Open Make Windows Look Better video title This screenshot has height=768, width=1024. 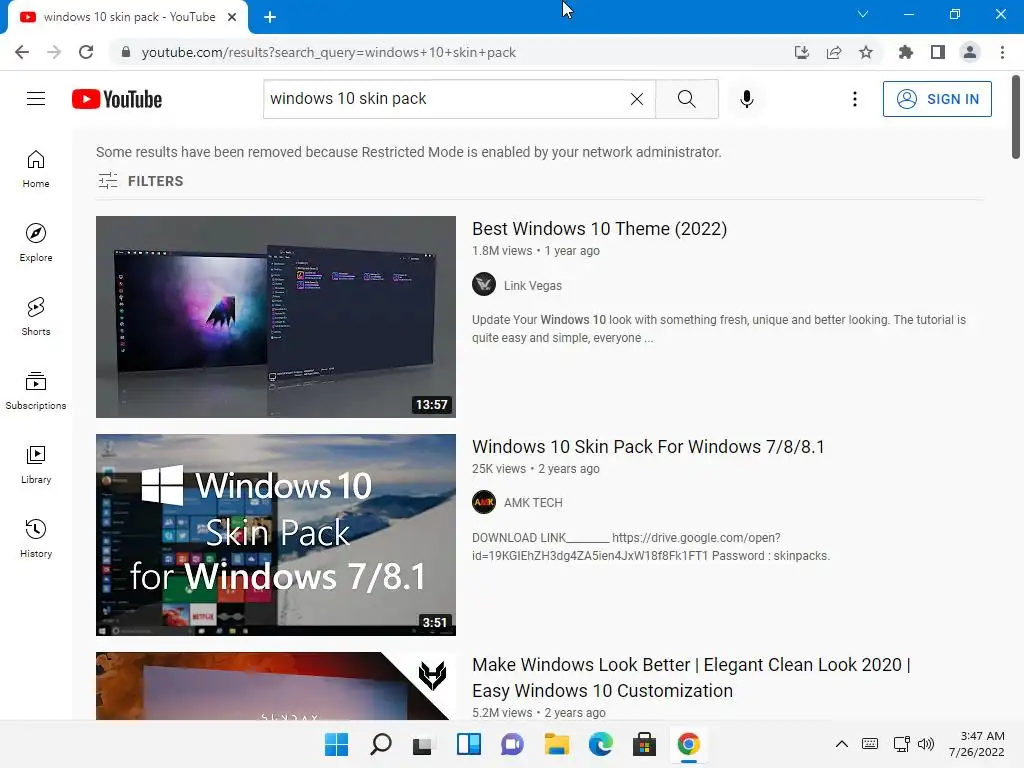click(691, 677)
